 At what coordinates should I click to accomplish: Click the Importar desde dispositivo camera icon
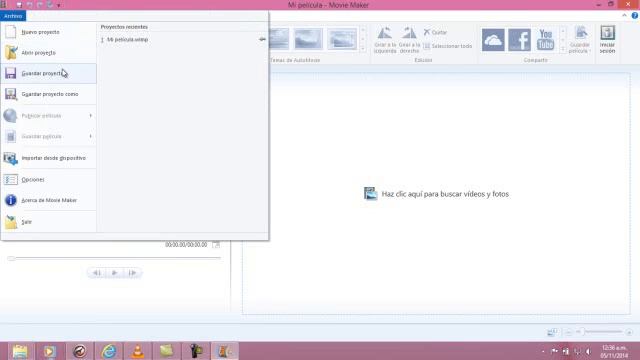11,158
